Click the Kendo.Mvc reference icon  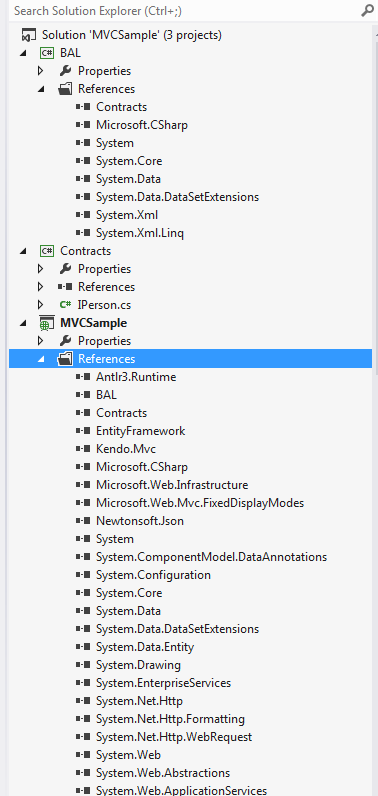83,449
